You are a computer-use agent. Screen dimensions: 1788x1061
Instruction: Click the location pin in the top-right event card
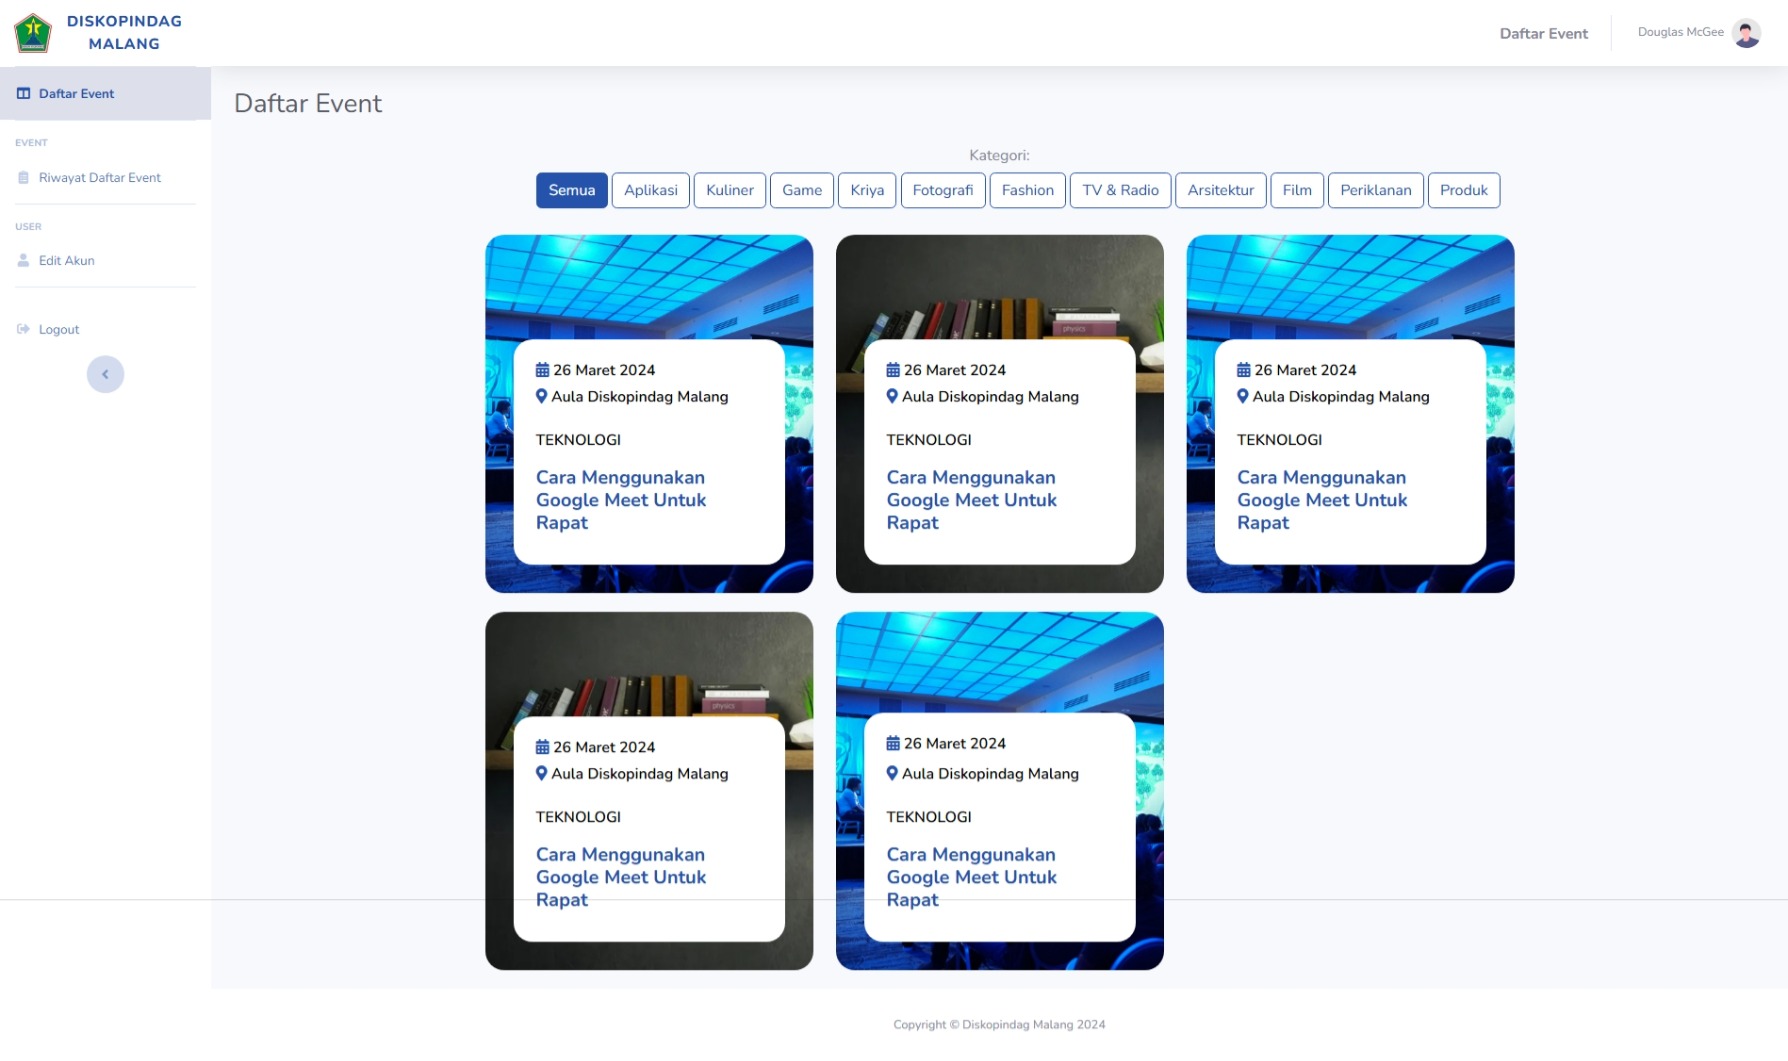(1243, 396)
